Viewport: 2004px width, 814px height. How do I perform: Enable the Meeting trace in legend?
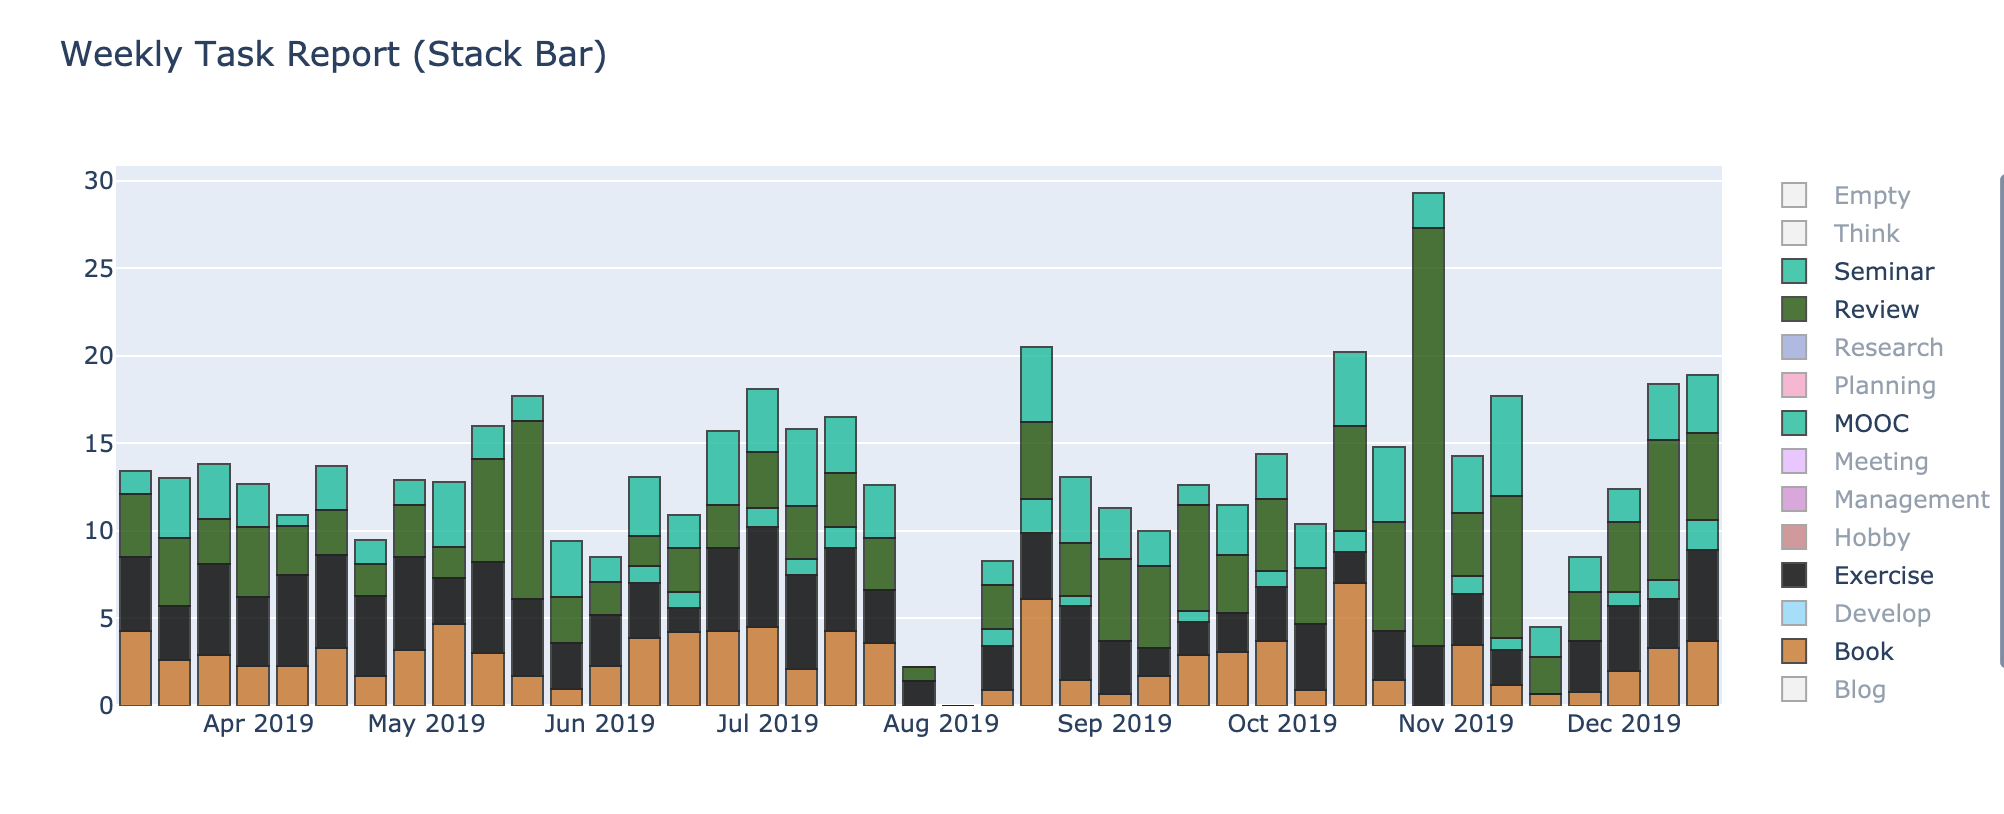(x=1880, y=461)
